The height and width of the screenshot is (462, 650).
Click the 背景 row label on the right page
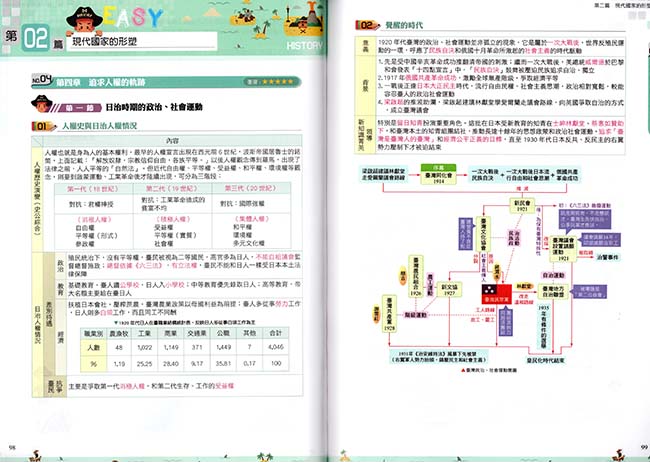pyautogui.click(x=366, y=85)
